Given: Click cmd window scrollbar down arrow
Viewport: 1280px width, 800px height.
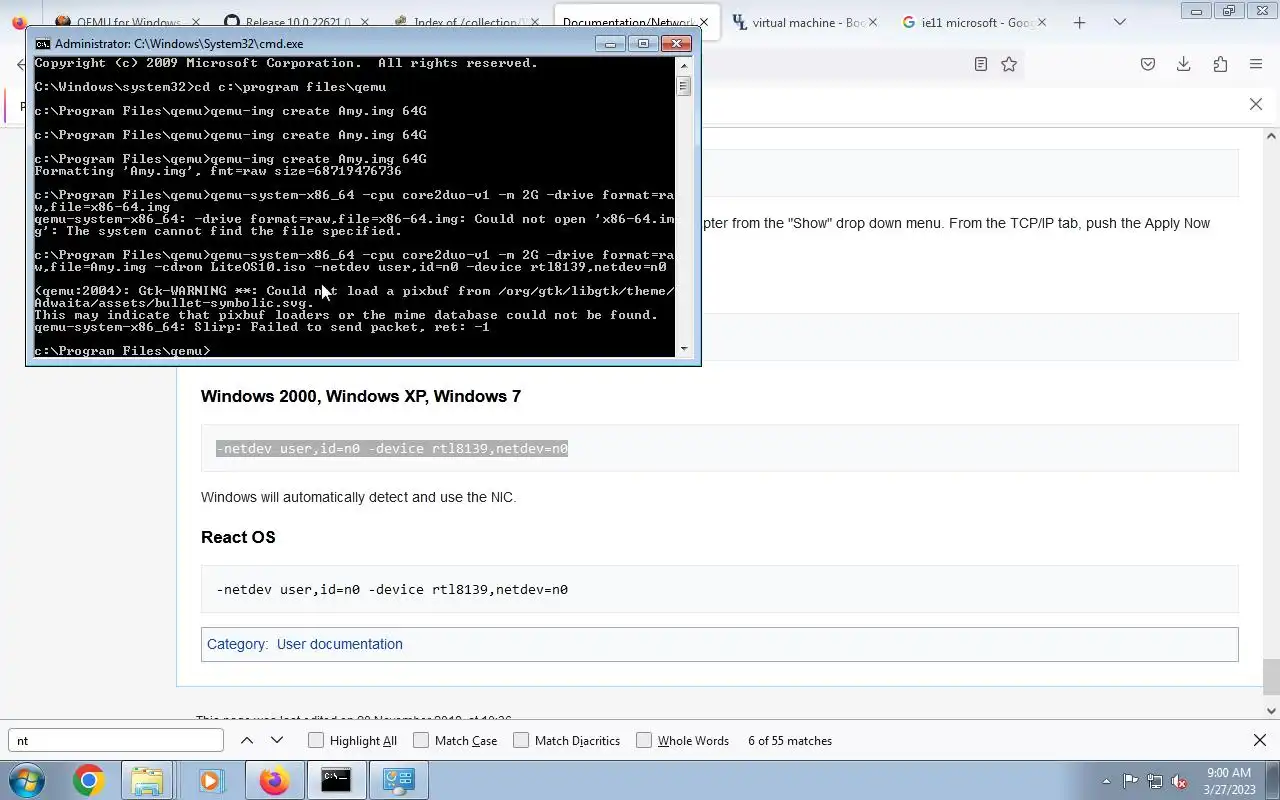Looking at the screenshot, I should [684, 348].
